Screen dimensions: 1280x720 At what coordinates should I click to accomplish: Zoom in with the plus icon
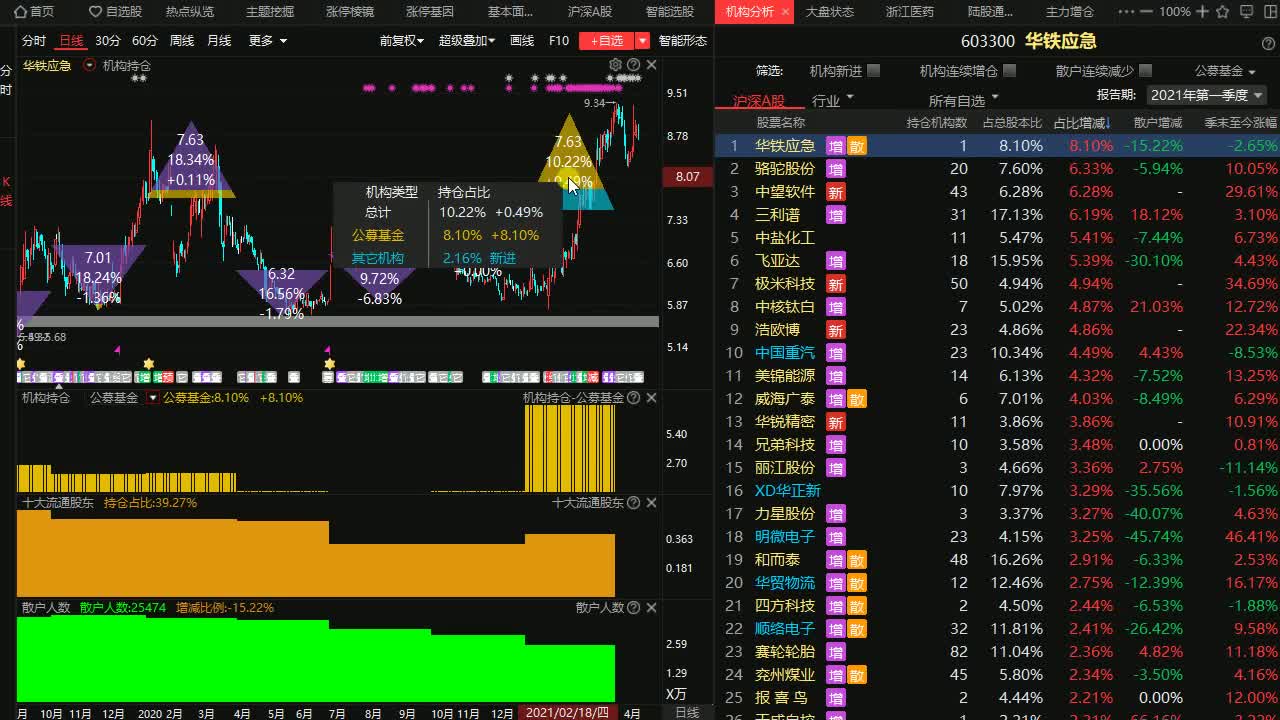(1200, 12)
